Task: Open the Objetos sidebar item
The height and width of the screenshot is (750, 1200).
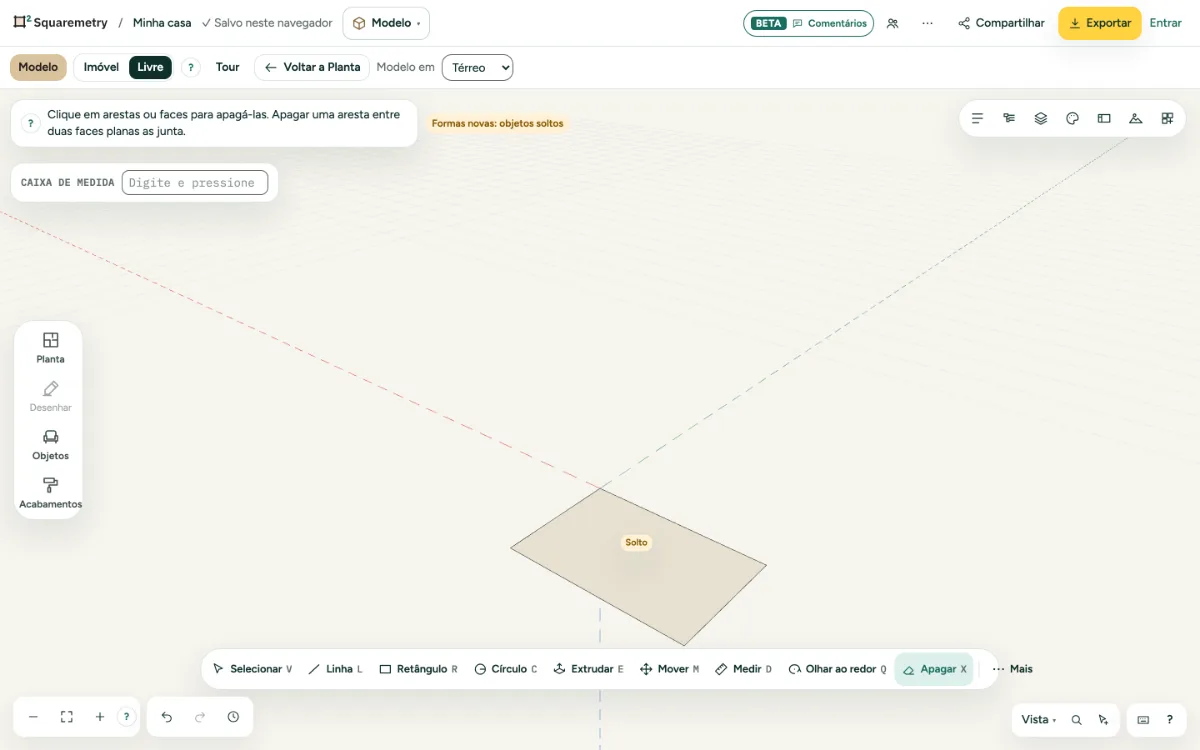Action: (50, 445)
